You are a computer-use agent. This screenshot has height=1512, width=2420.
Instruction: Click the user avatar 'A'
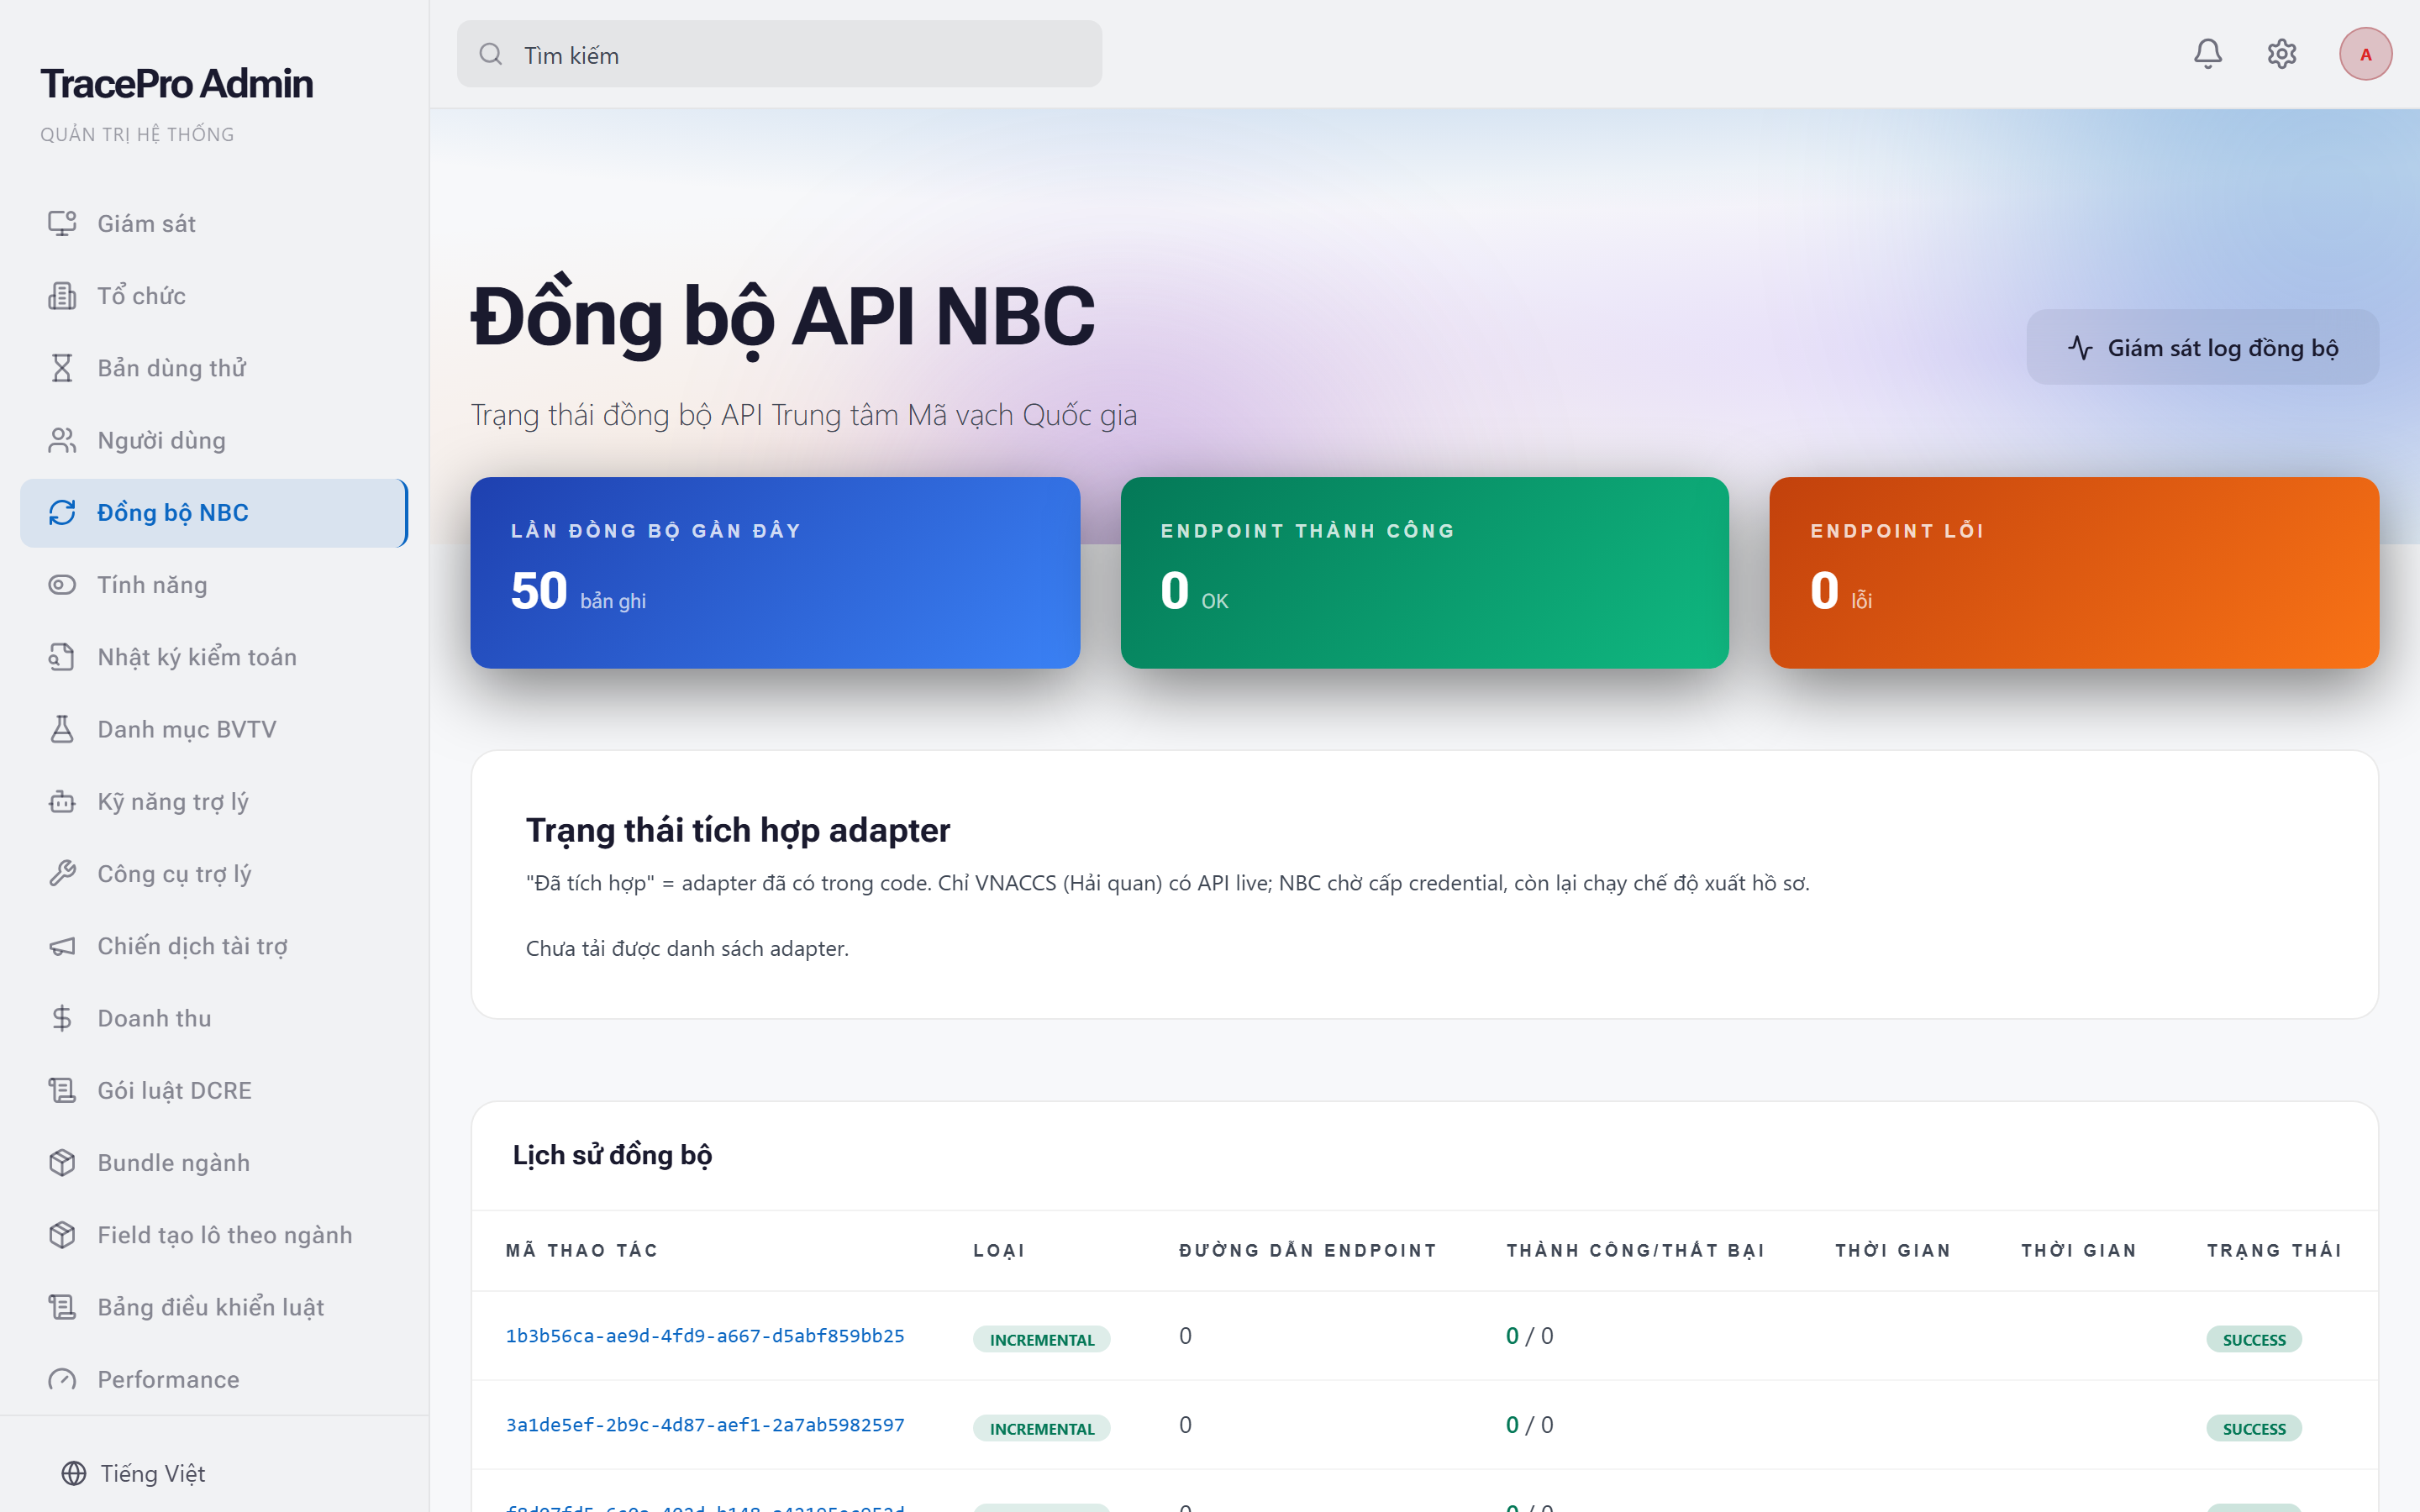click(2365, 54)
